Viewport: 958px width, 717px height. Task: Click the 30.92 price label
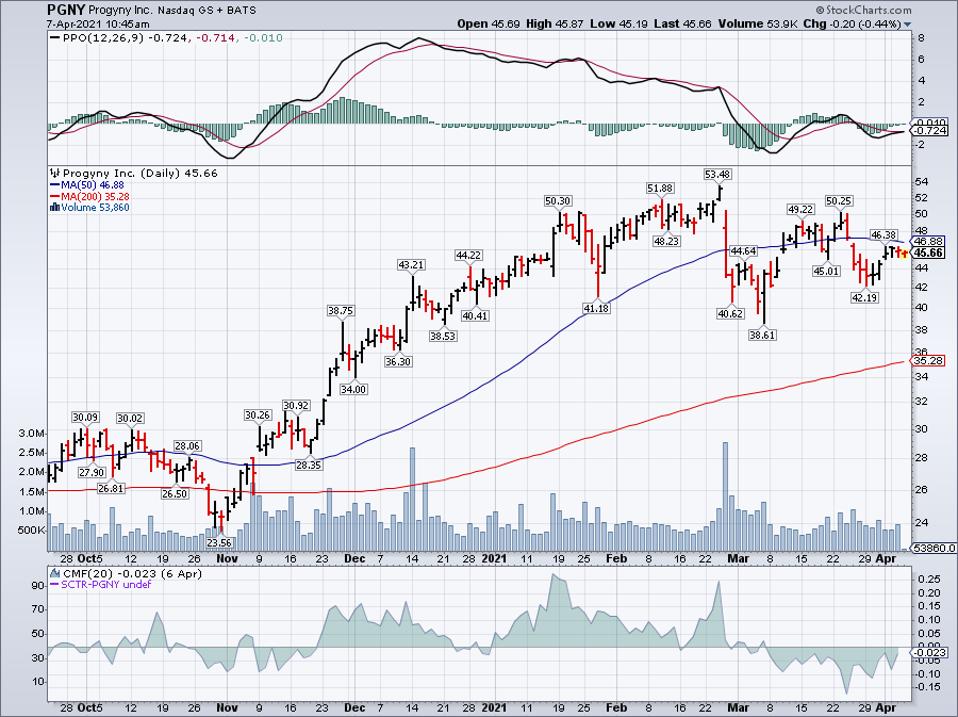coord(296,406)
